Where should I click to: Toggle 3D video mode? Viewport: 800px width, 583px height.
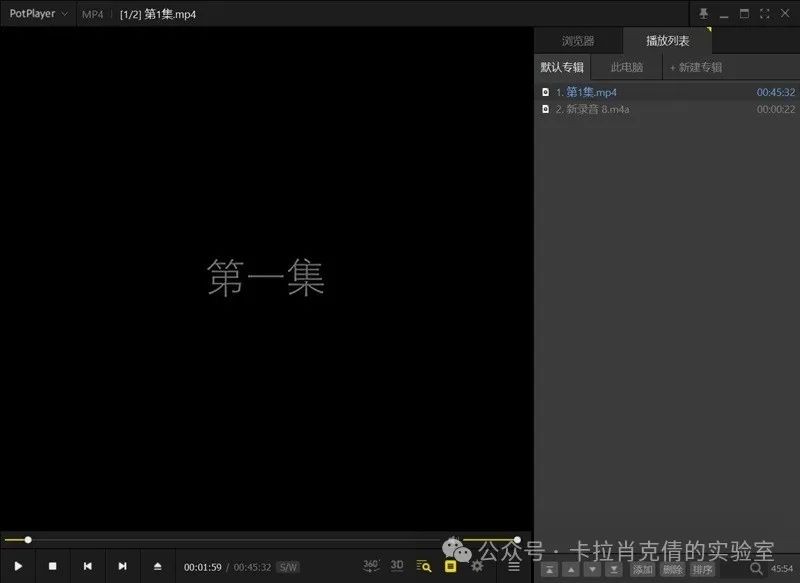(396, 566)
